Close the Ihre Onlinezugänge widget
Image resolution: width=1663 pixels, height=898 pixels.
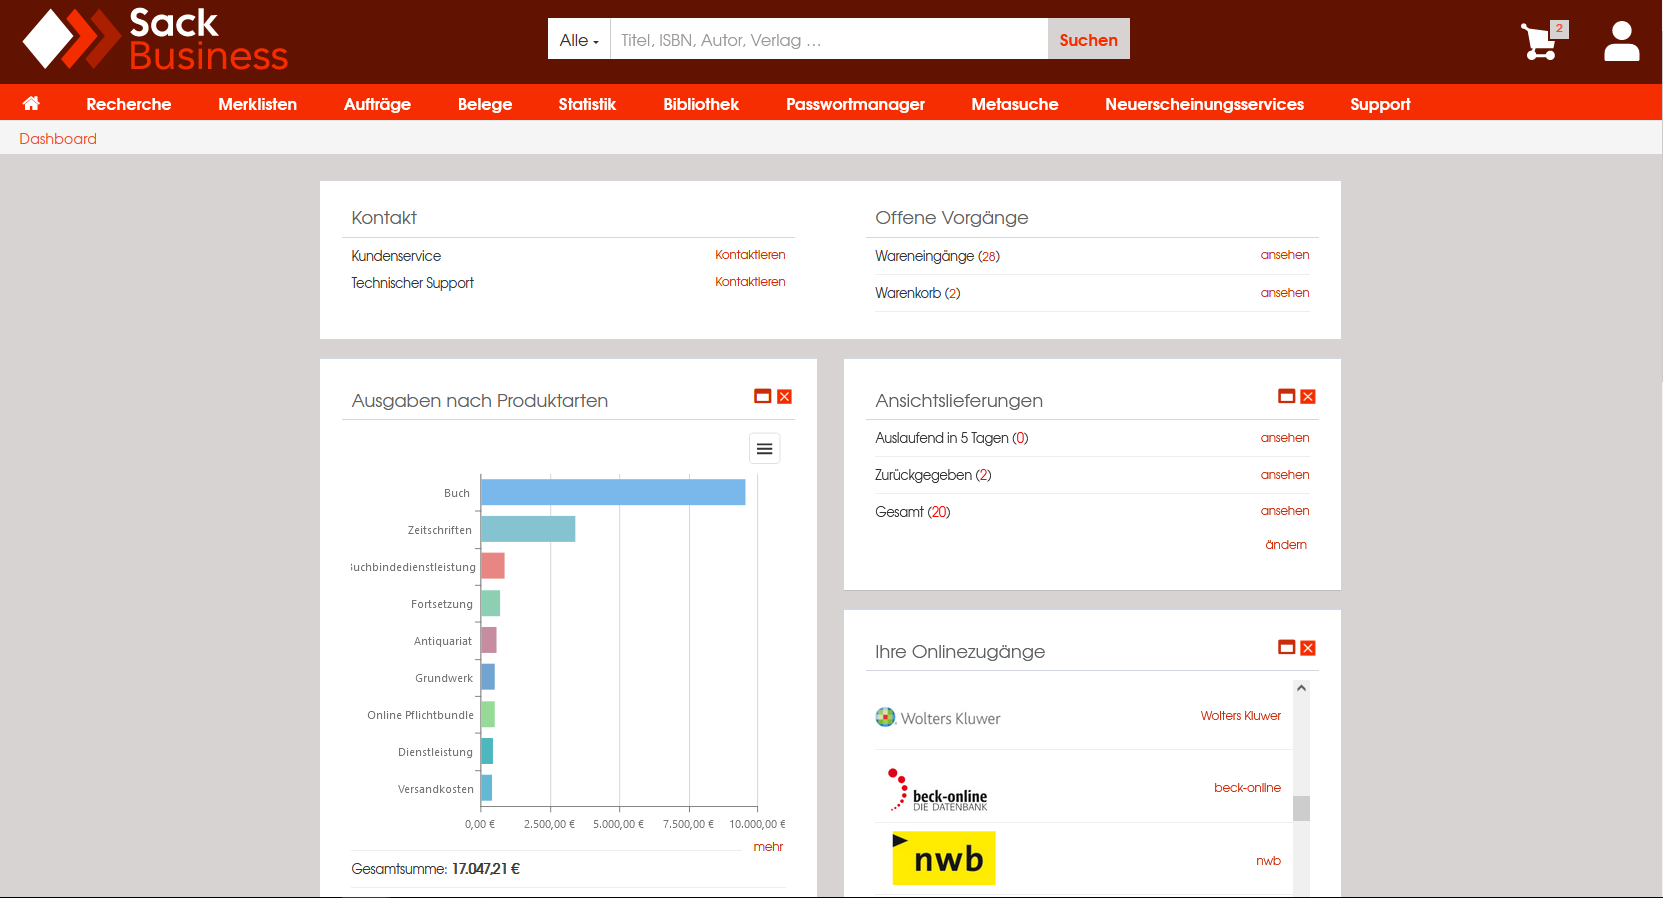pyautogui.click(x=1308, y=648)
